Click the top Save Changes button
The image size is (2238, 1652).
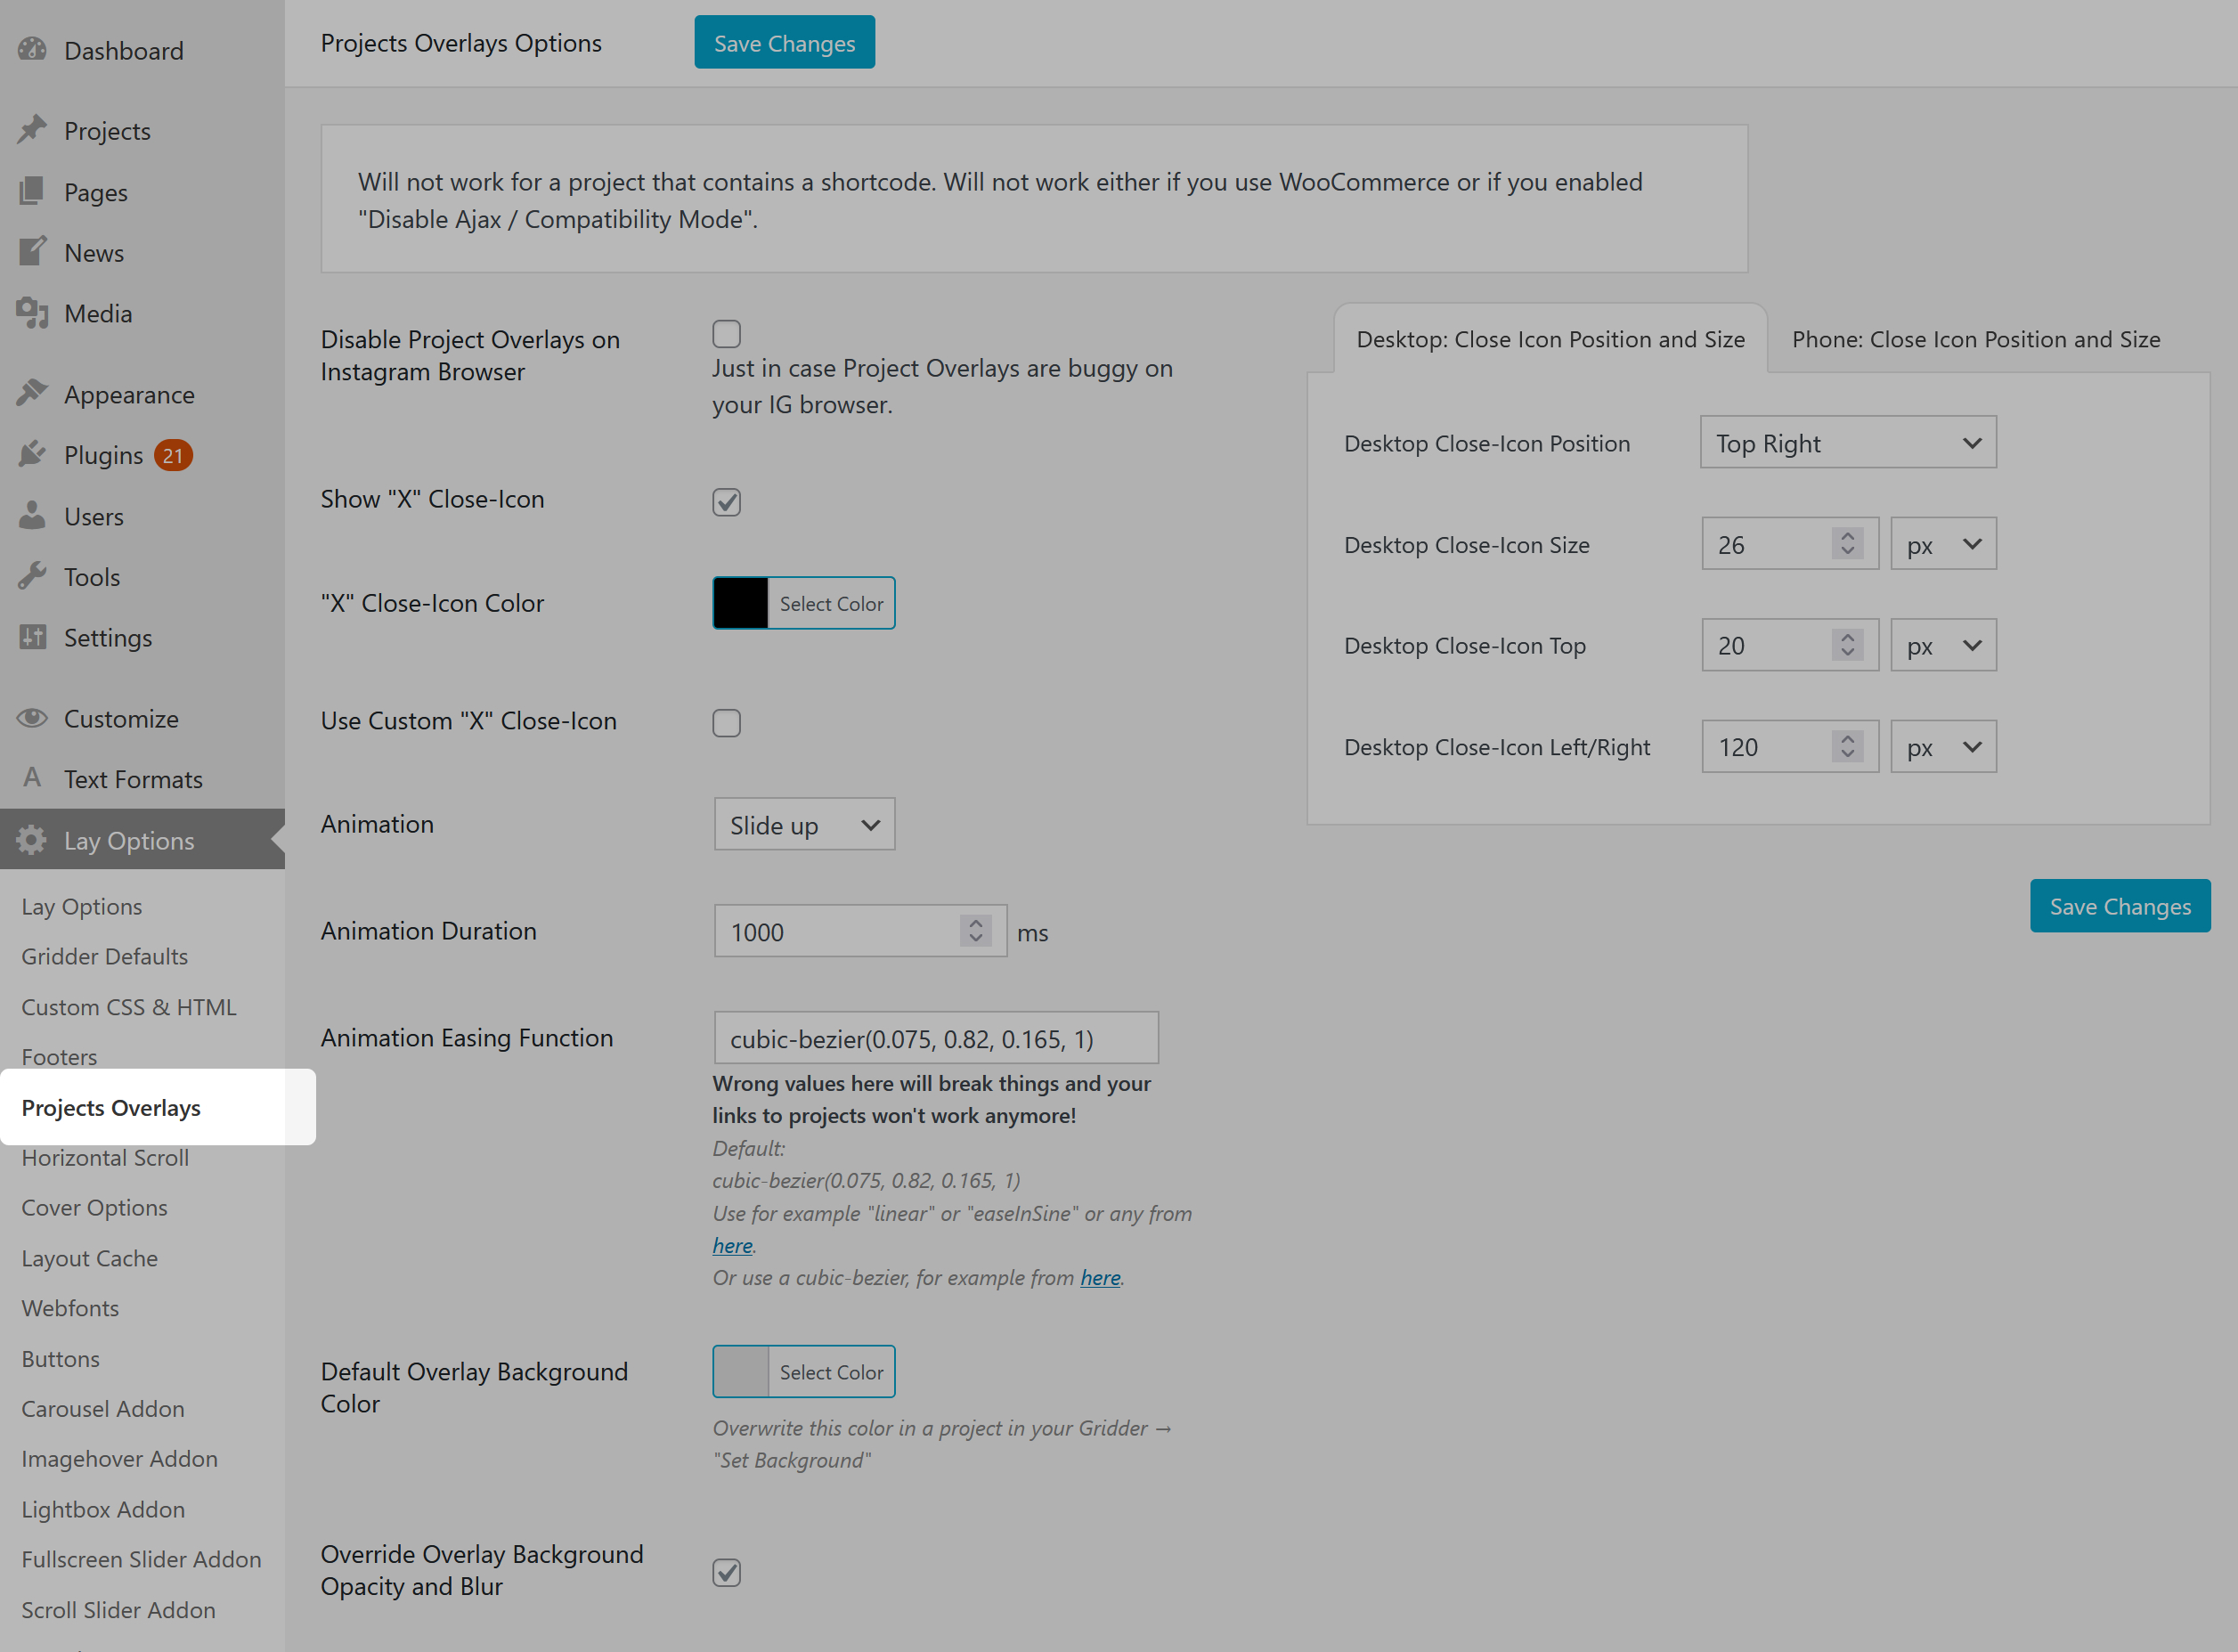(x=784, y=42)
